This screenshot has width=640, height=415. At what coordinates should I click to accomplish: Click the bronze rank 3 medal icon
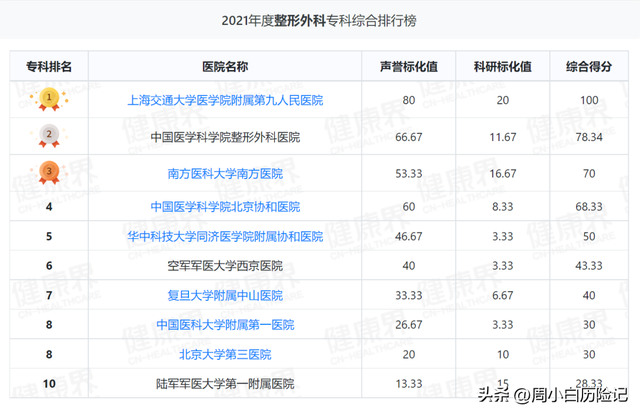pyautogui.click(x=49, y=173)
